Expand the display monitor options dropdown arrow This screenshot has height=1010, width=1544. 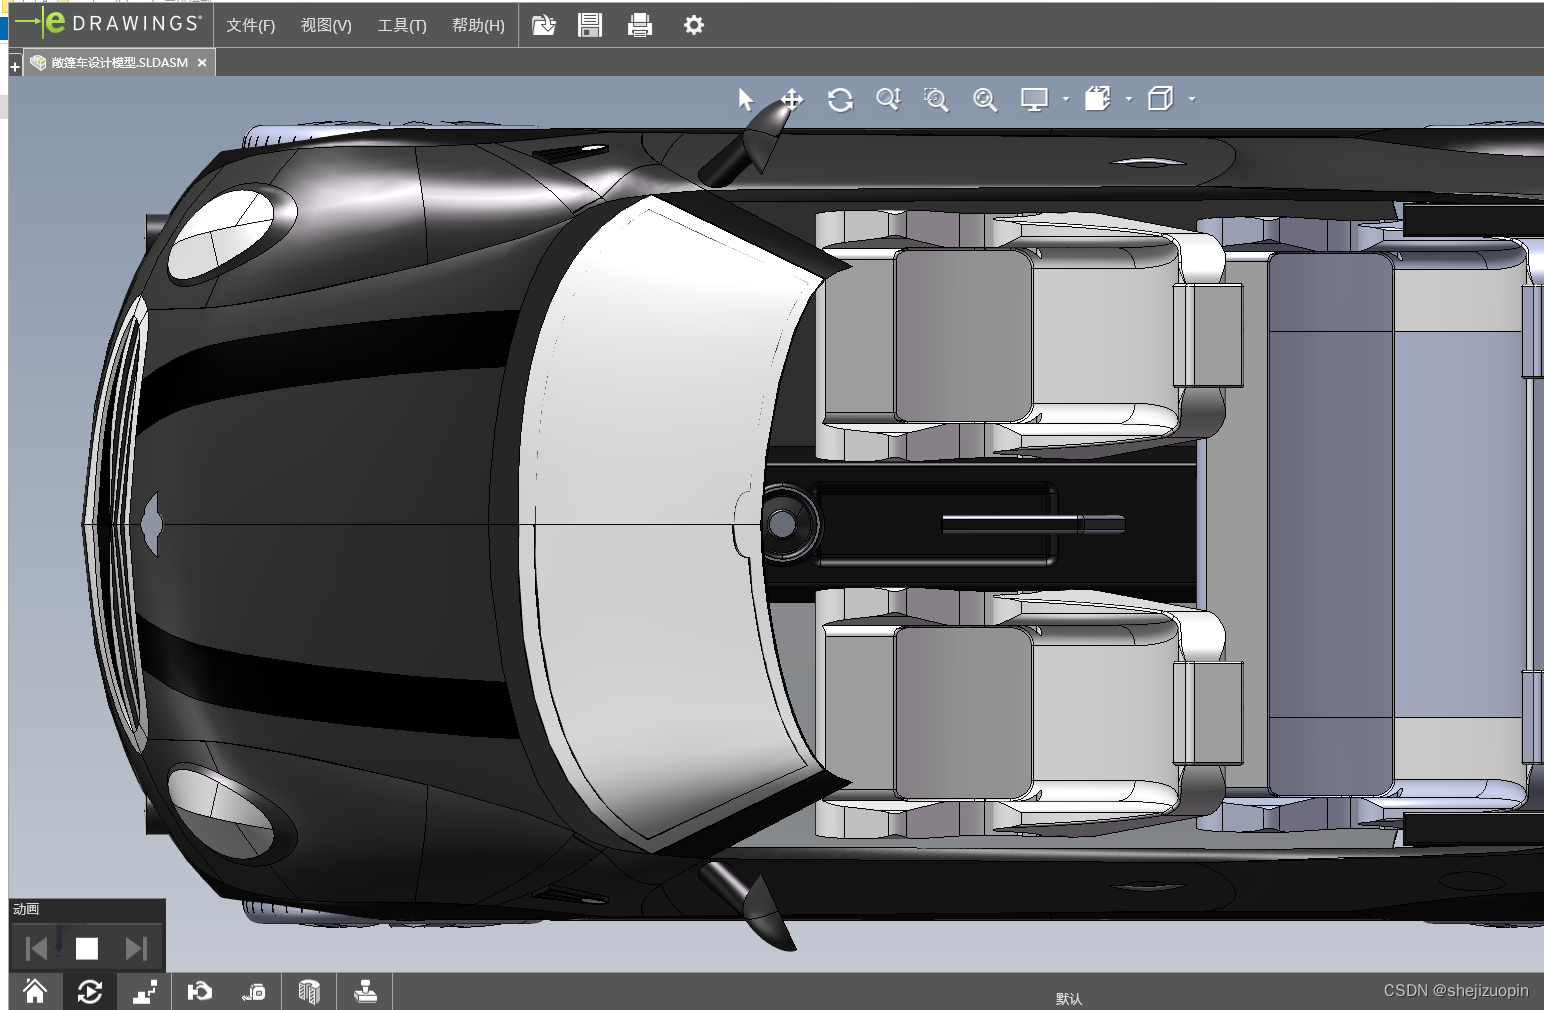[1066, 99]
